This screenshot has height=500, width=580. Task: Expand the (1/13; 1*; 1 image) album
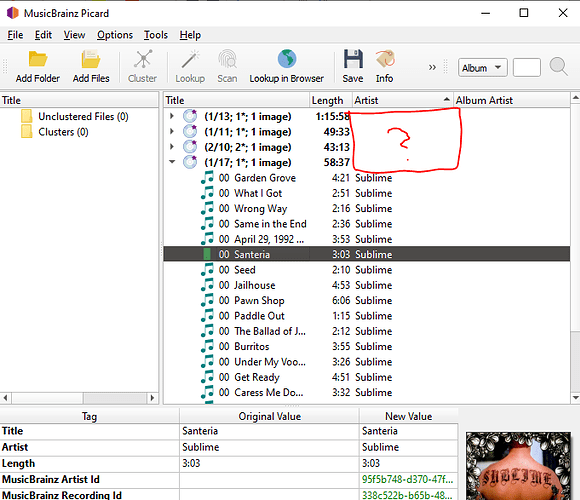tap(172, 116)
